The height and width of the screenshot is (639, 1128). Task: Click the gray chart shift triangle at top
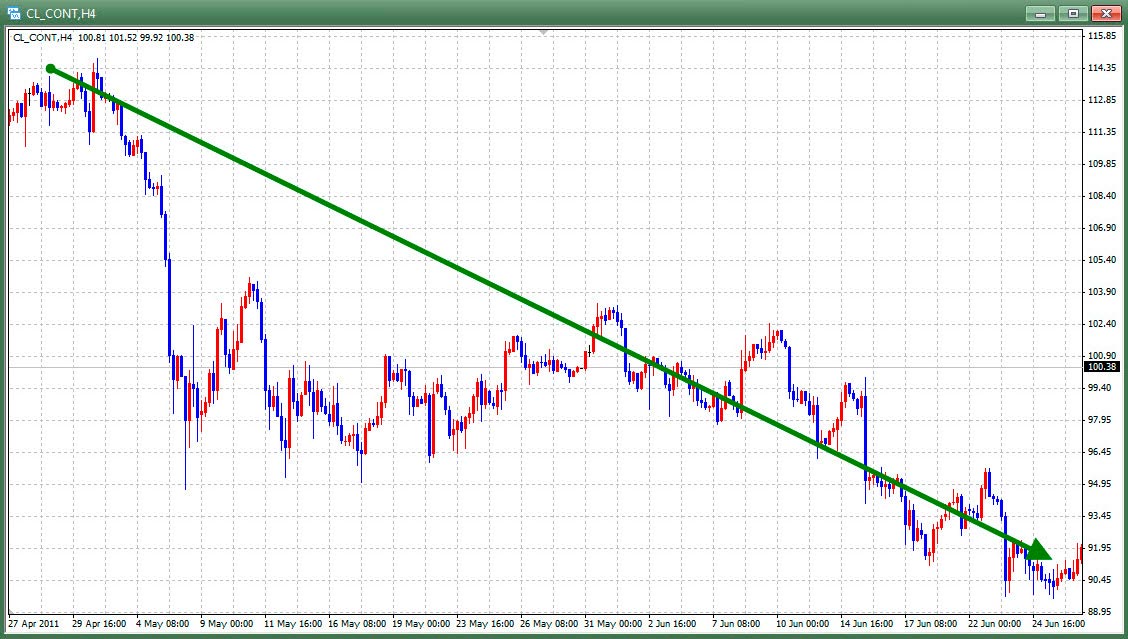coord(544,33)
